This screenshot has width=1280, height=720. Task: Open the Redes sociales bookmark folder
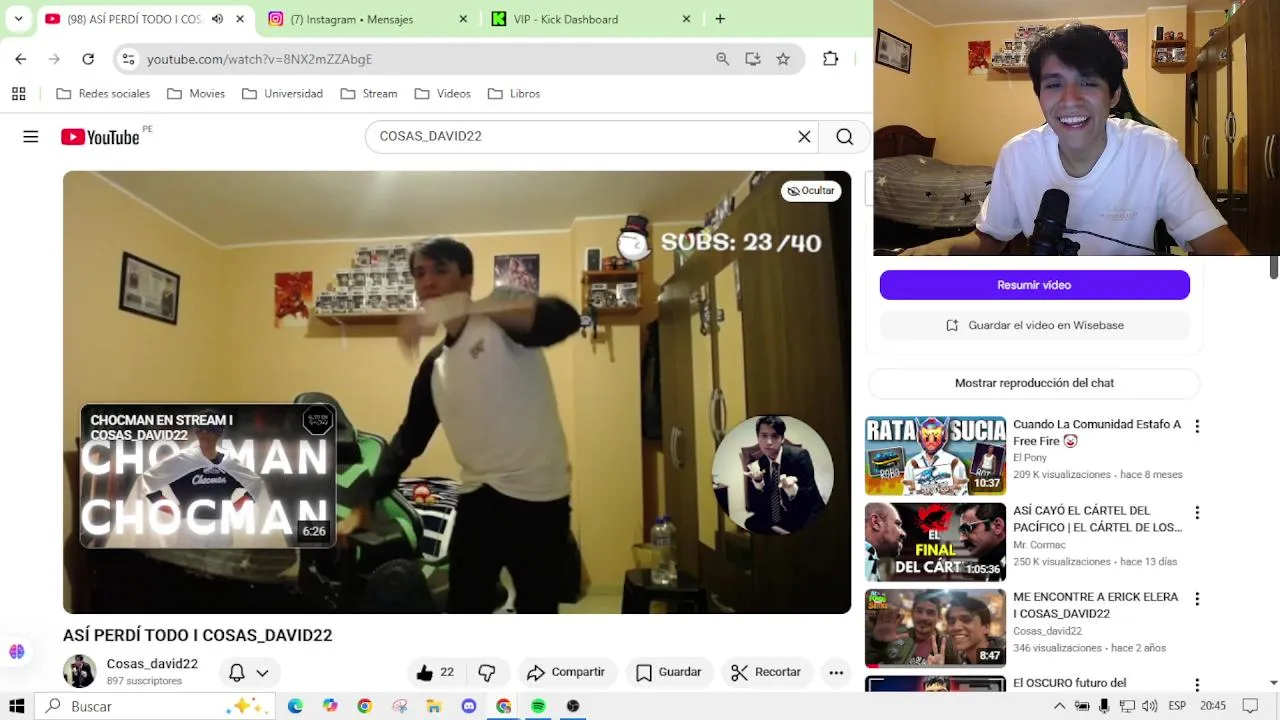point(103,94)
